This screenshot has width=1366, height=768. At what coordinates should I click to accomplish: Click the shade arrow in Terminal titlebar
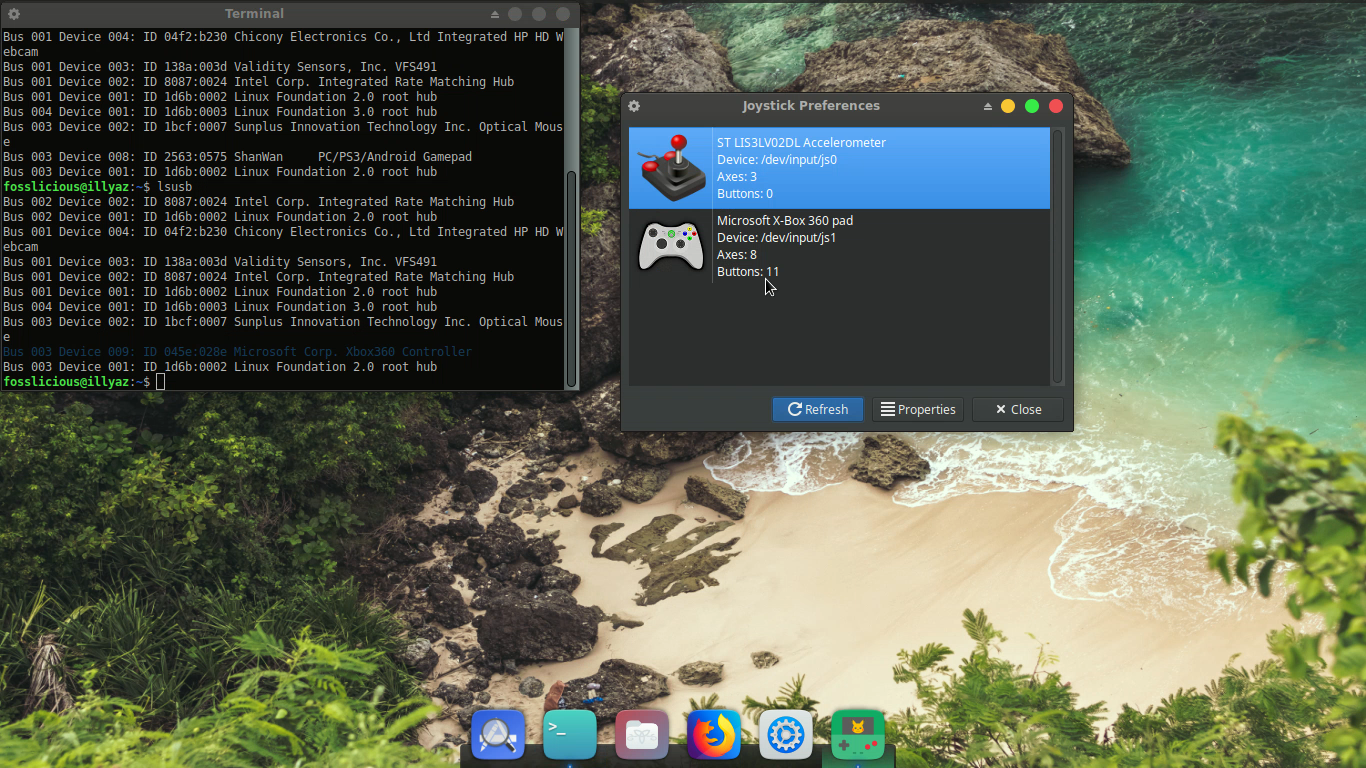[x=495, y=14]
